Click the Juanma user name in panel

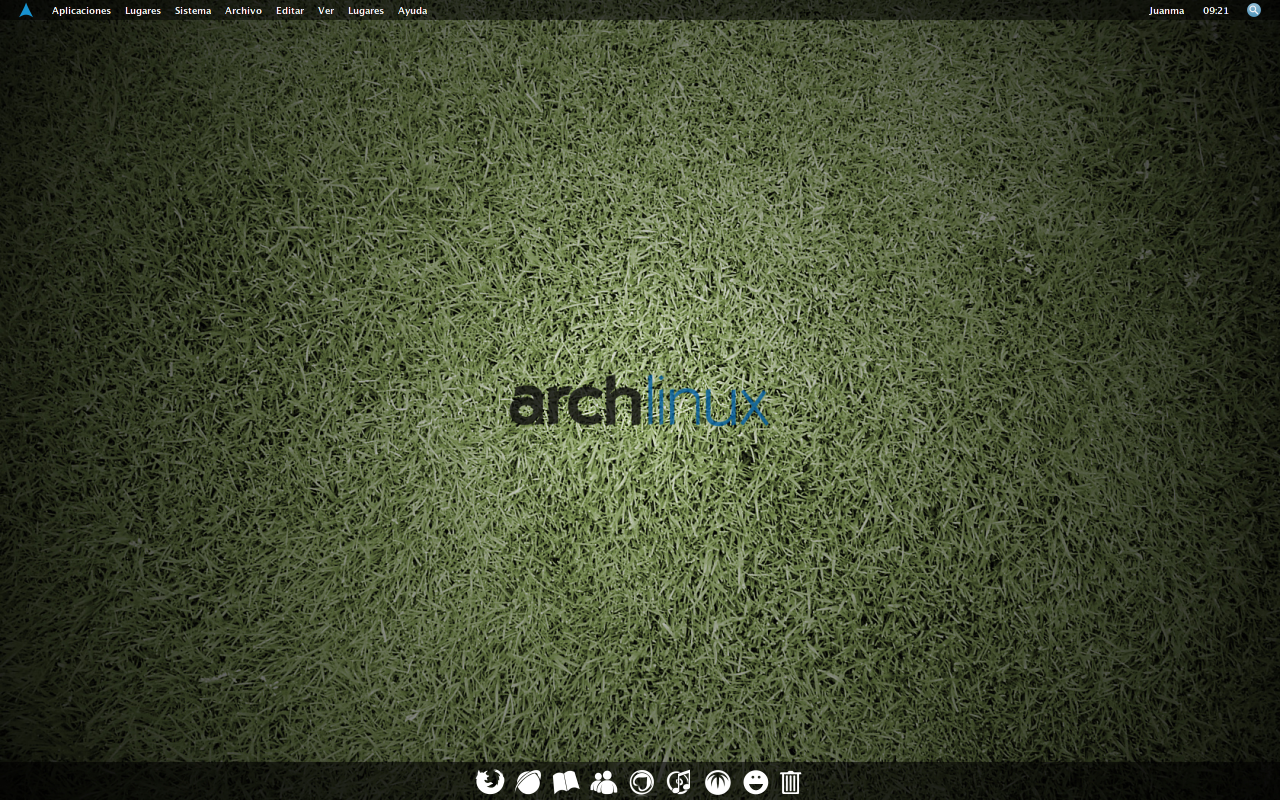coord(1166,11)
